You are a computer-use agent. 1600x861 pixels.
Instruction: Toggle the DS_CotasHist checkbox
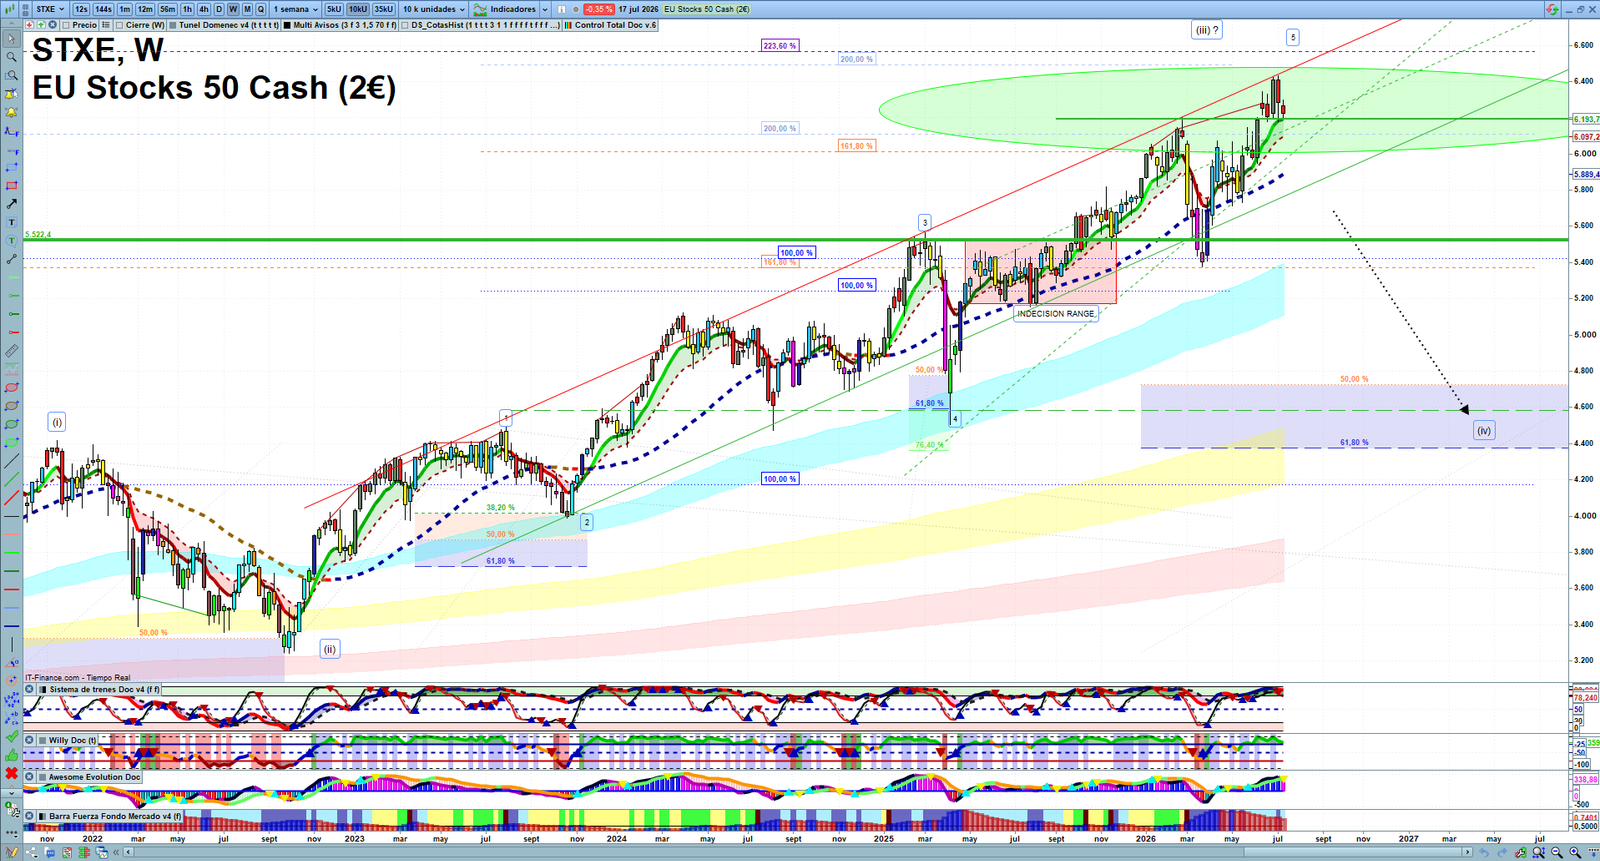(405, 25)
